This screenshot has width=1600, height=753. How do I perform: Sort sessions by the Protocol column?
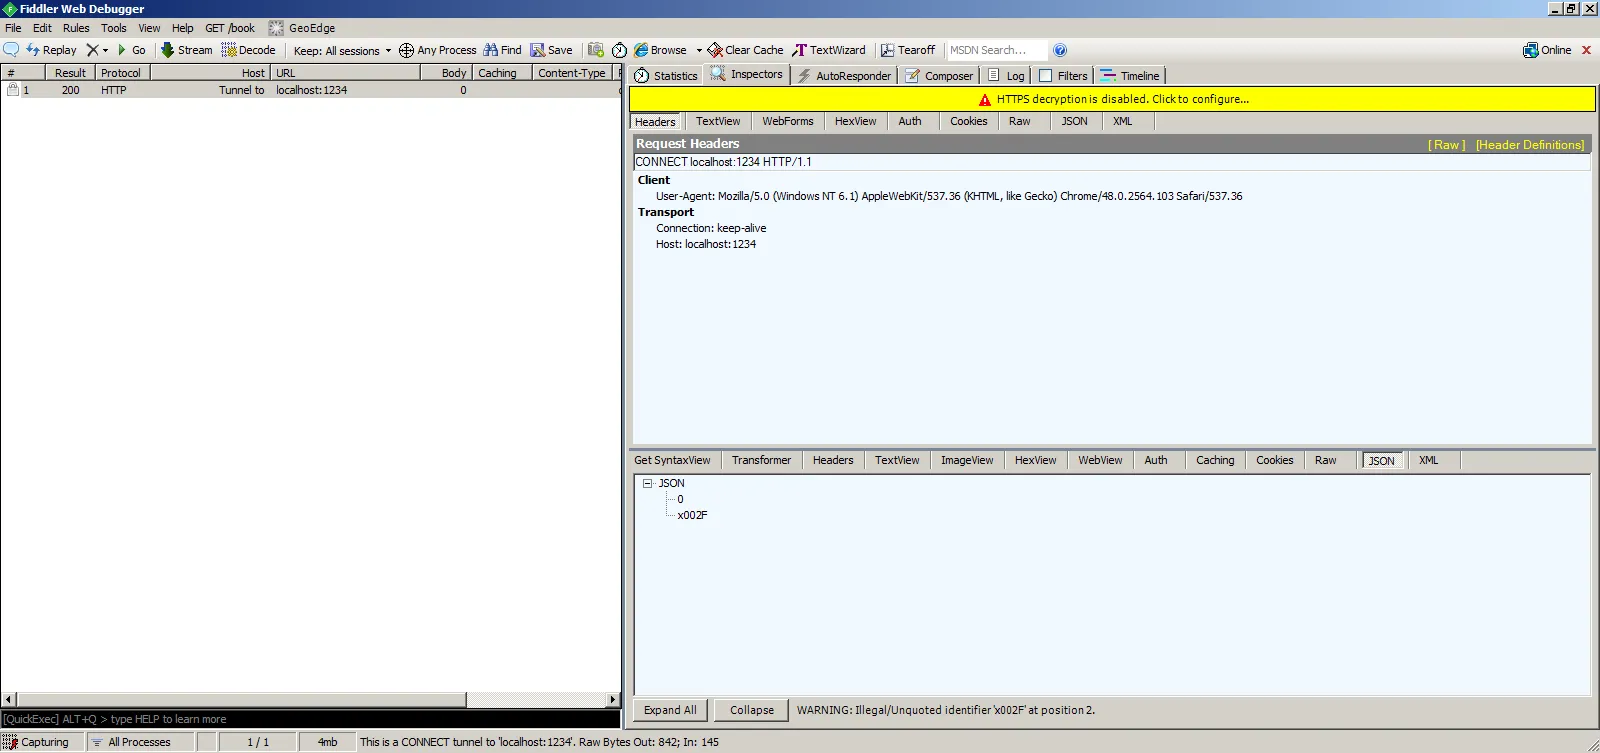121,73
